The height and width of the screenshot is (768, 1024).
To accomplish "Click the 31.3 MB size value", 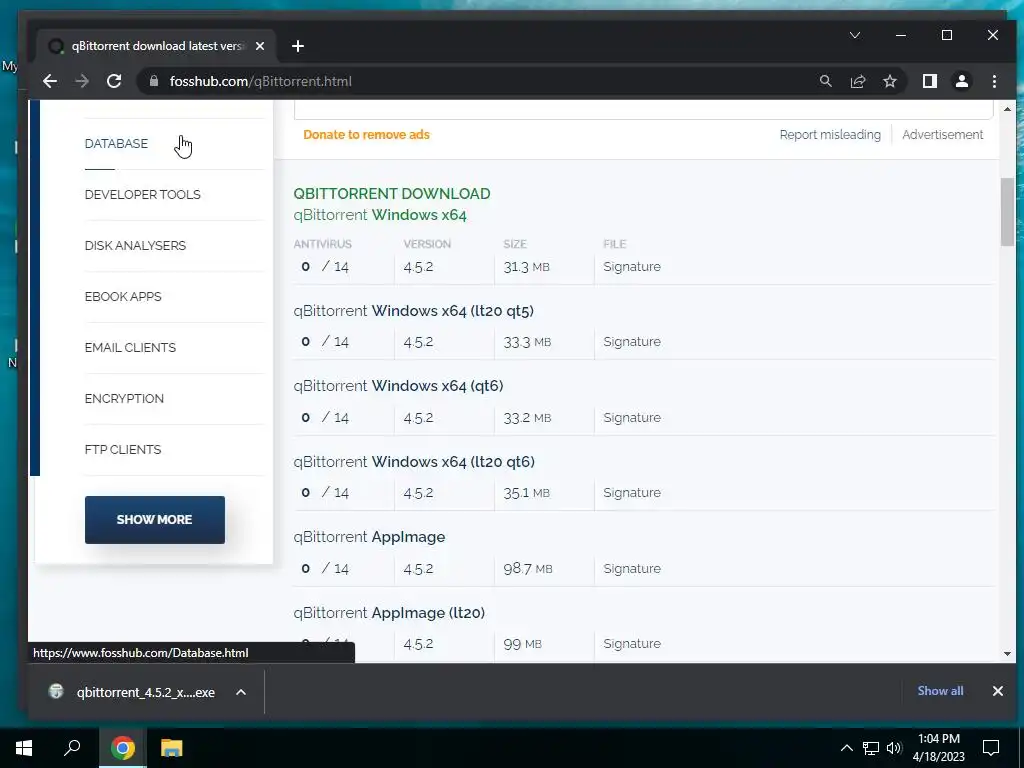I will 526,266.
